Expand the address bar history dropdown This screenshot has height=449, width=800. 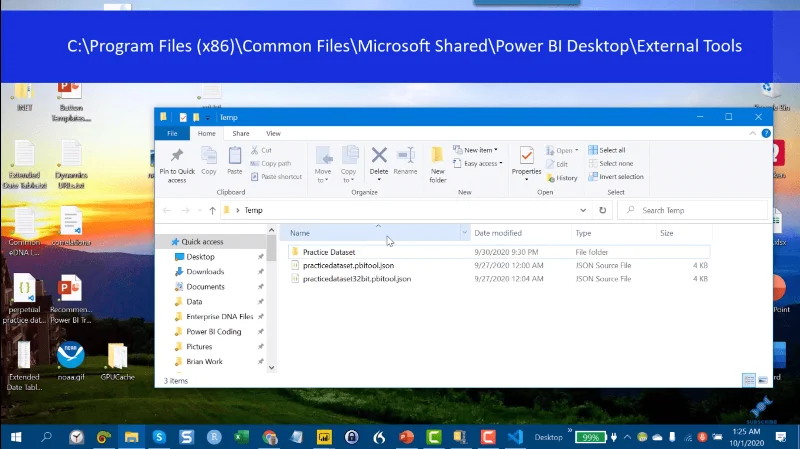tap(583, 210)
